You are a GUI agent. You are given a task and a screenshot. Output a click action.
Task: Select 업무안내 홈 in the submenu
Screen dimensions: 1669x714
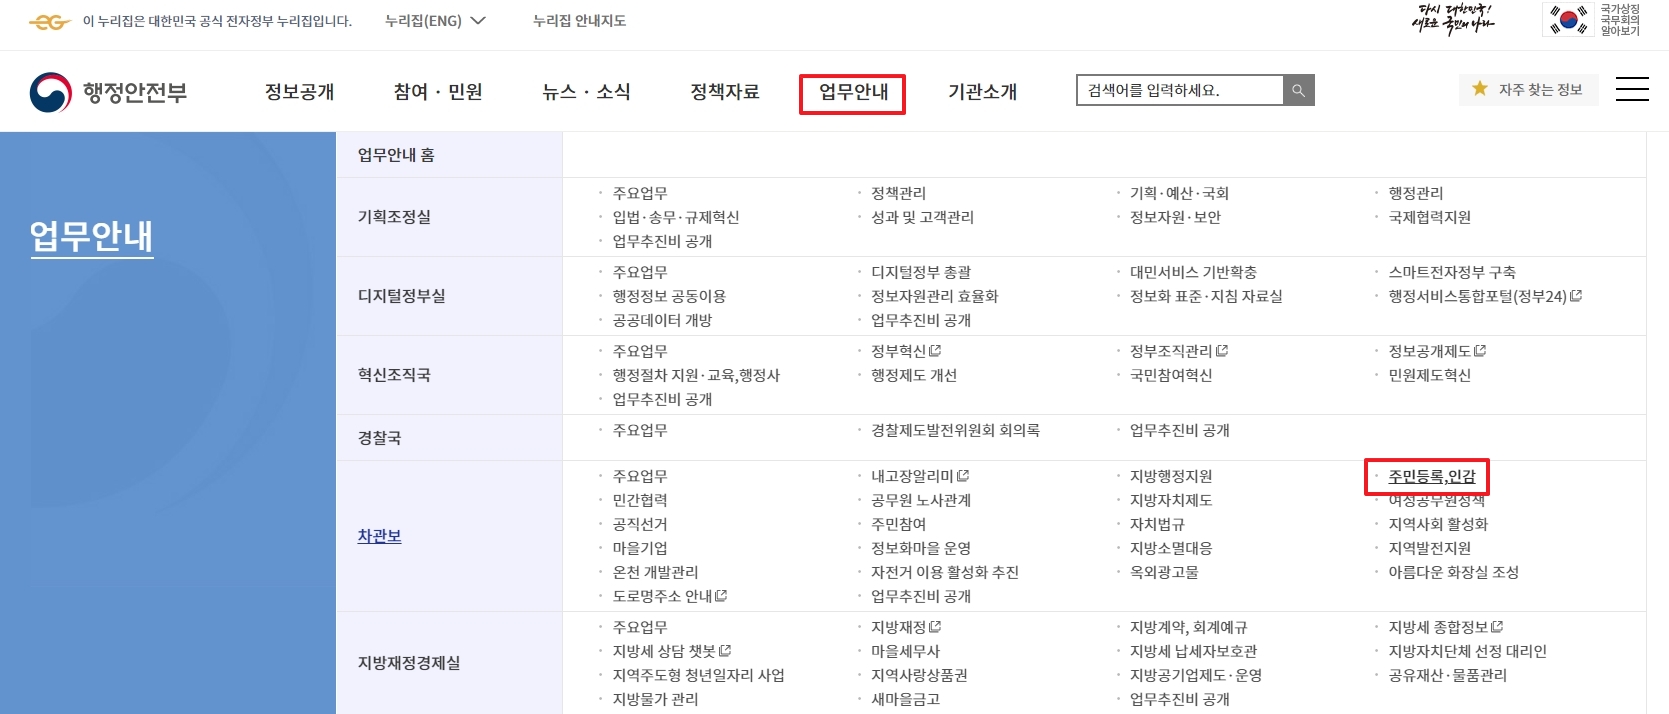point(396,155)
